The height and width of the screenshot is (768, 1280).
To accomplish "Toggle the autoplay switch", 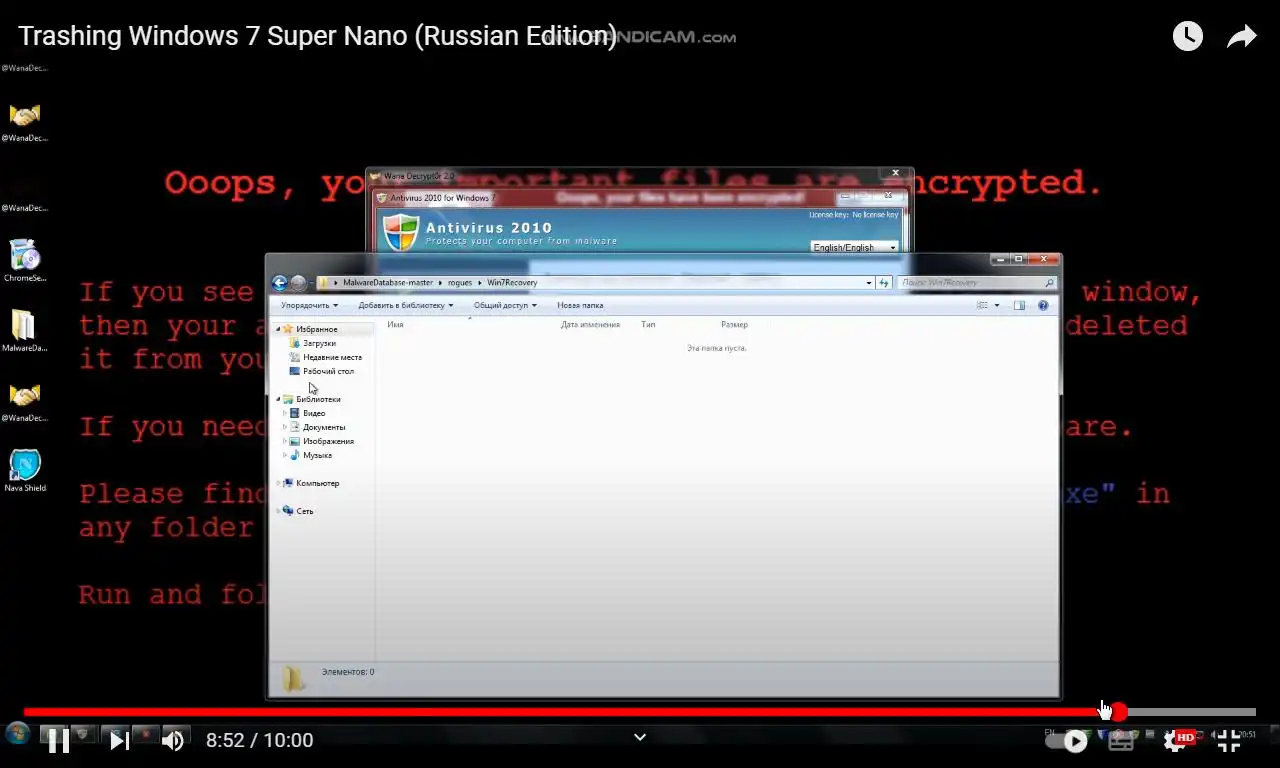I will 1067,741.
